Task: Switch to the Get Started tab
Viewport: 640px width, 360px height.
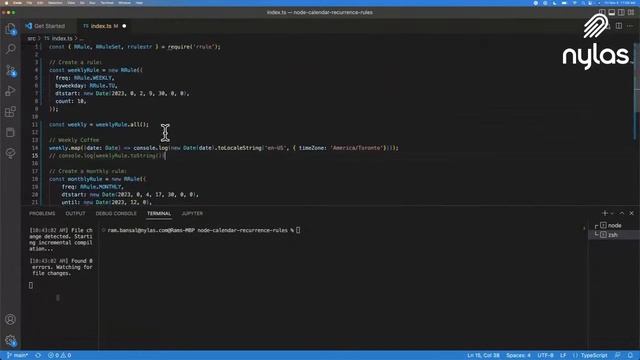Action: [x=45, y=26]
